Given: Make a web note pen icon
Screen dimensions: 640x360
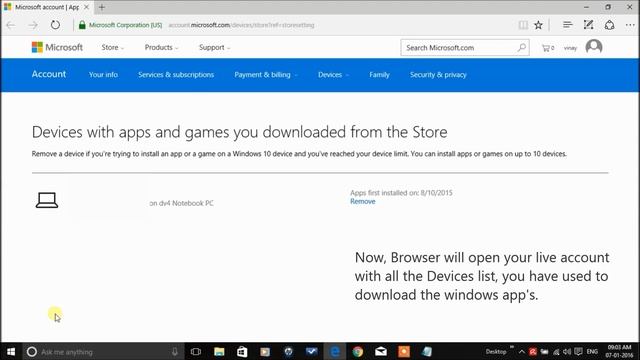Looking at the screenshot, I should (x=588, y=25).
